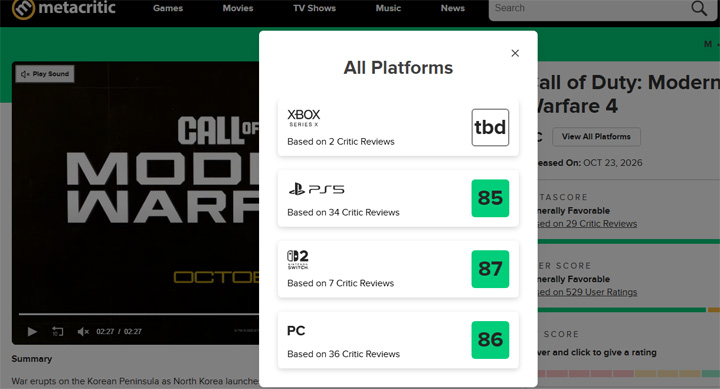Click the 02:27 video time display

(119, 331)
